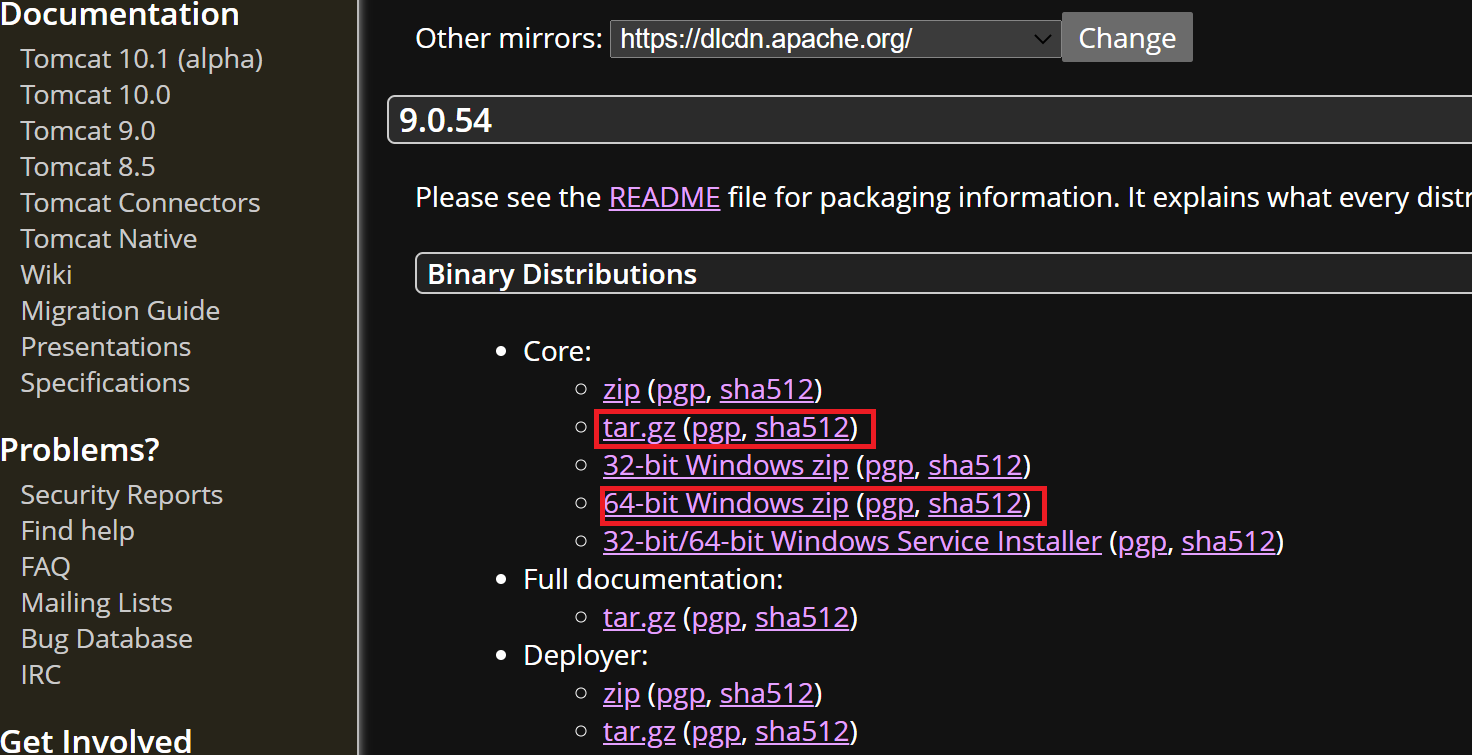Download the 64-bit Windows zip
This screenshot has height=755, width=1472.
pyautogui.click(x=725, y=503)
